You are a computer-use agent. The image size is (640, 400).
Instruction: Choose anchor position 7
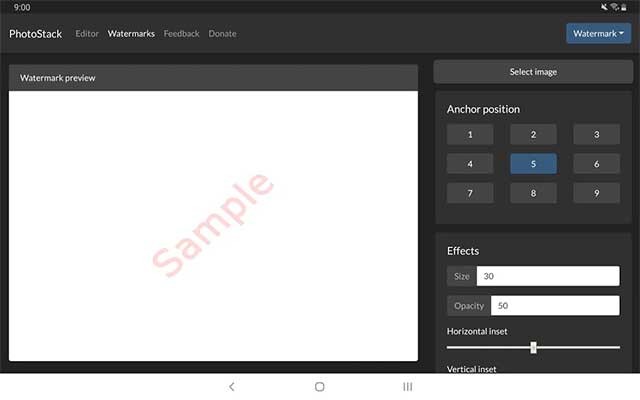pos(470,193)
